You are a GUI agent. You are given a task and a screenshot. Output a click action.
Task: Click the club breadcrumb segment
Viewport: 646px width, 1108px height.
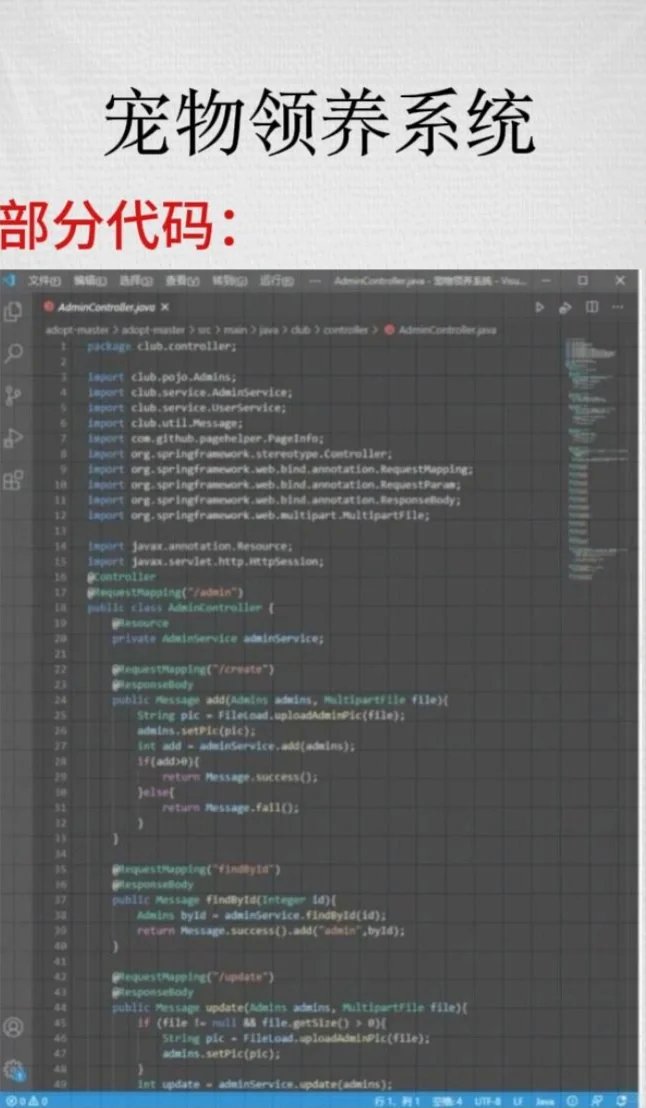[301, 330]
